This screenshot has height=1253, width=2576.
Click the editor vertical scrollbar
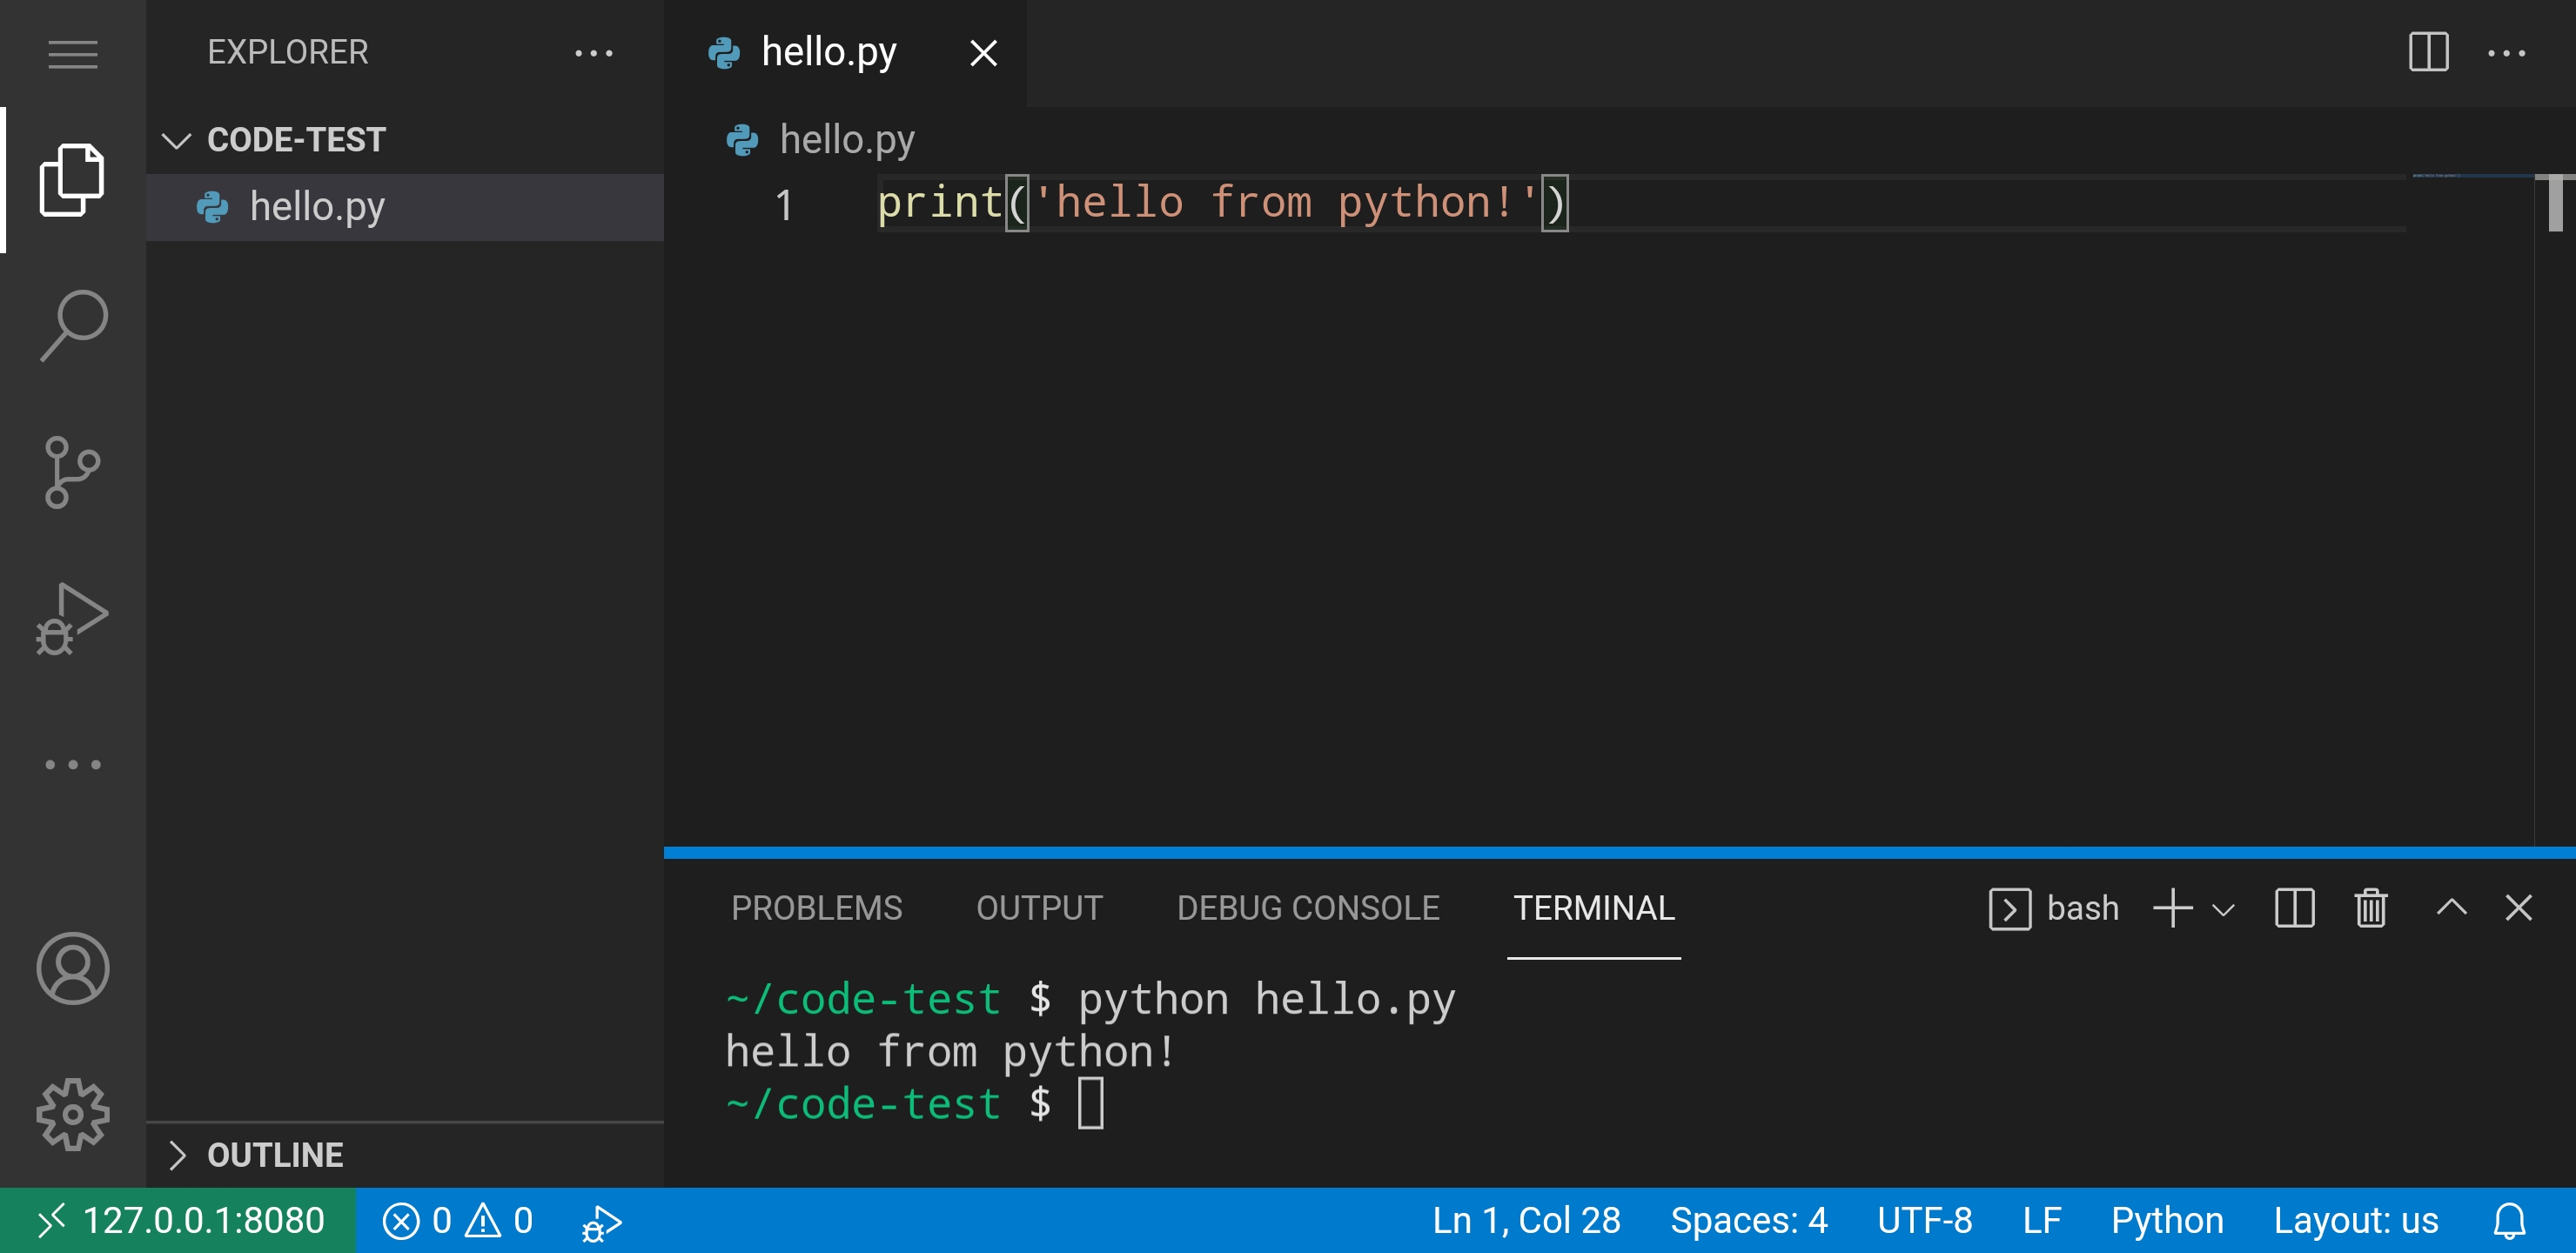pyautogui.click(x=2555, y=203)
